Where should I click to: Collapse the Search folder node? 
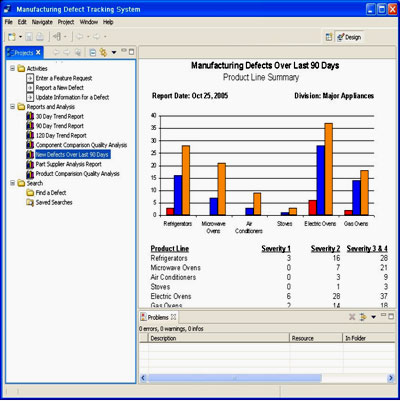click(13, 183)
